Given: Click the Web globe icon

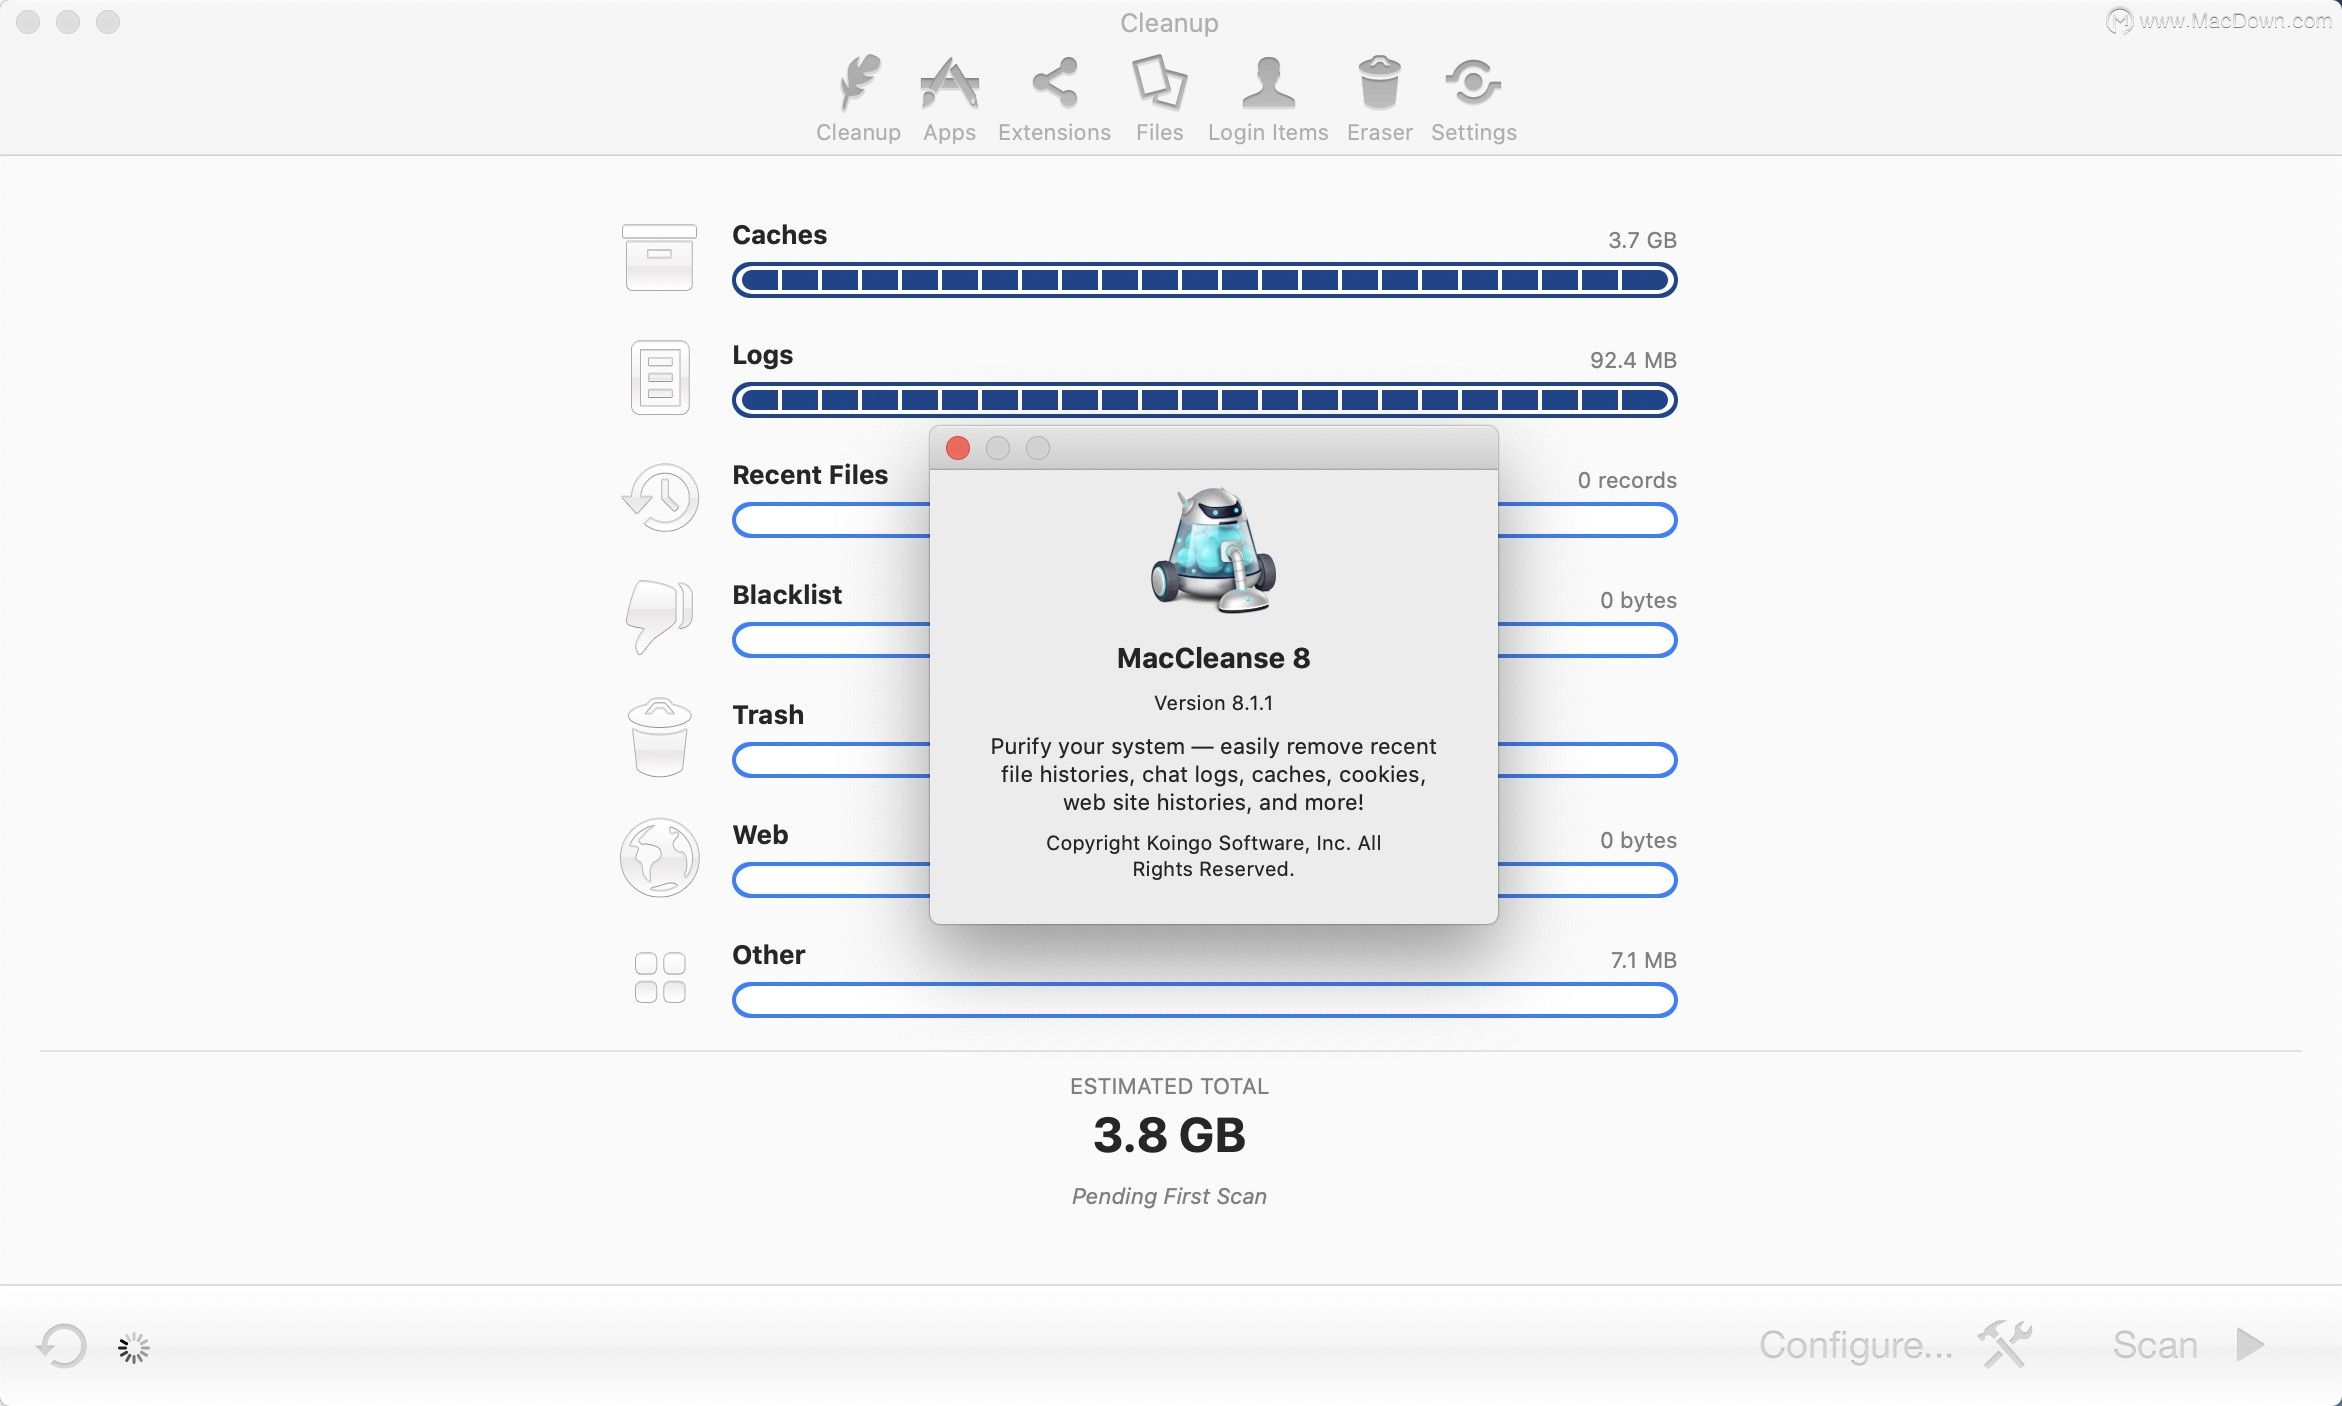Looking at the screenshot, I should (659, 857).
